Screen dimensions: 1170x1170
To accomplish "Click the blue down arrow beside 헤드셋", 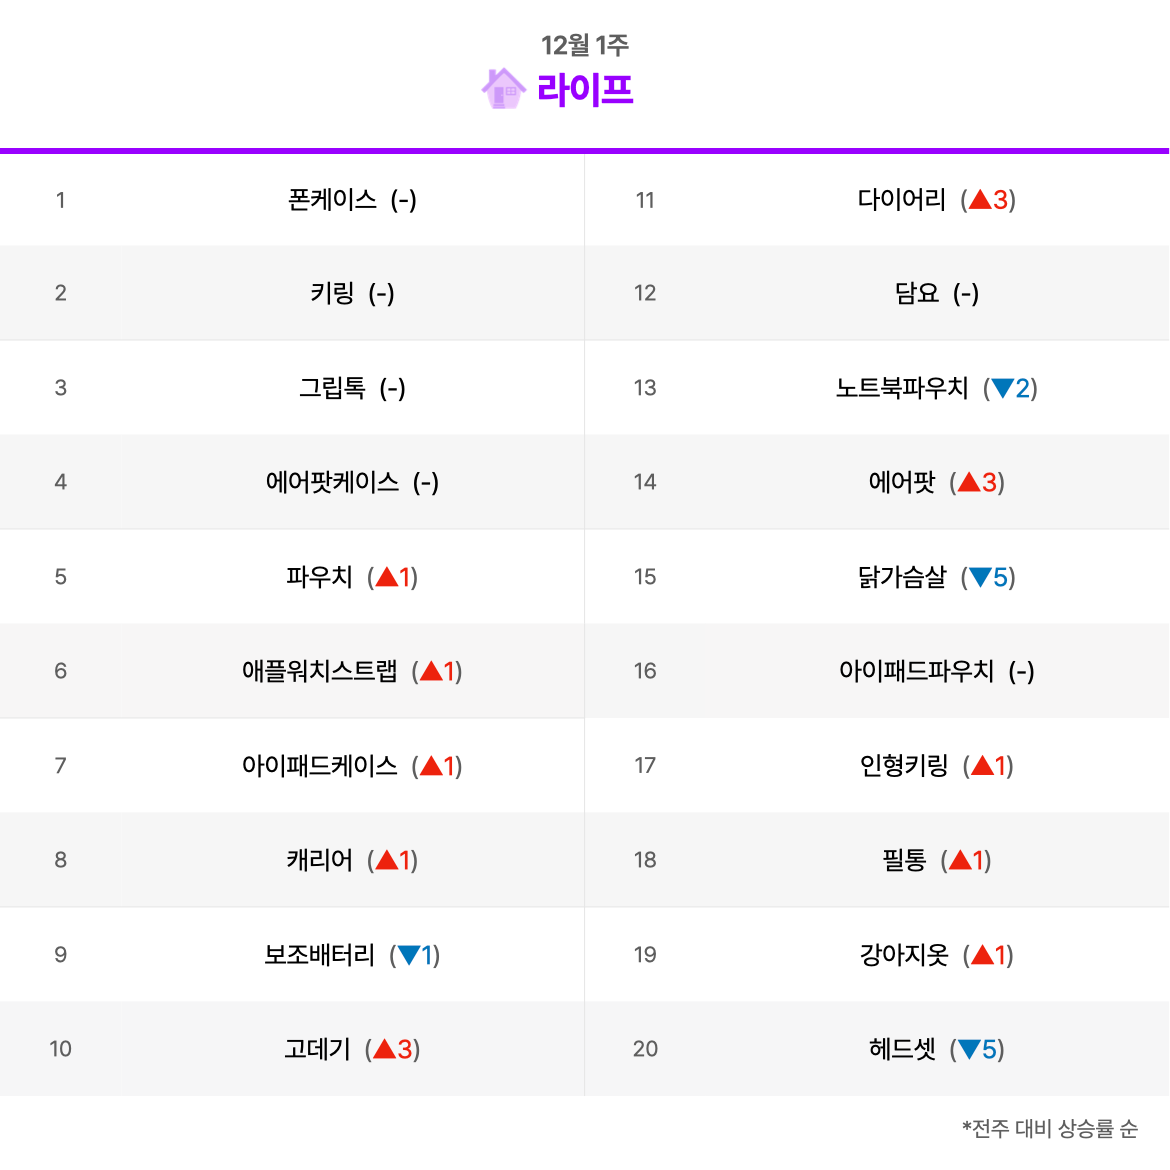I will click(969, 1050).
